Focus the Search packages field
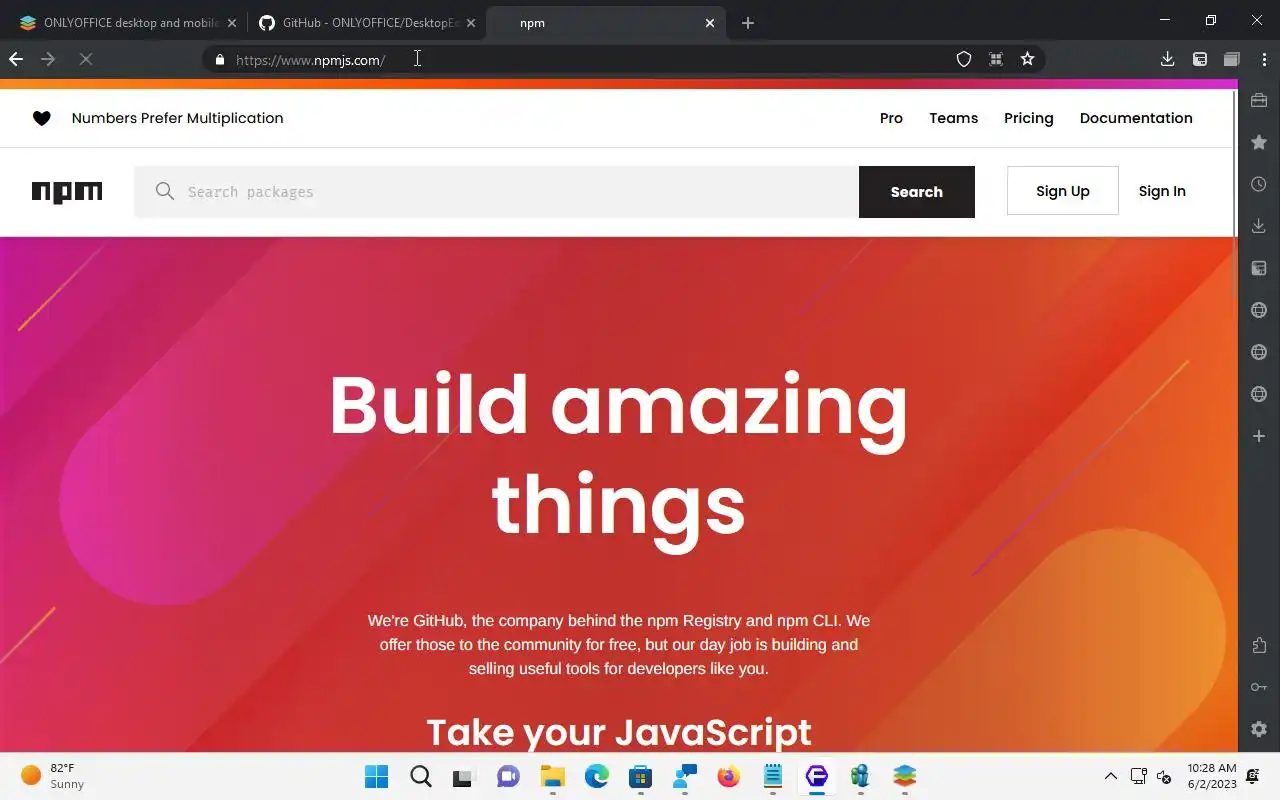Screen dimensions: 1280x800 coord(496,192)
